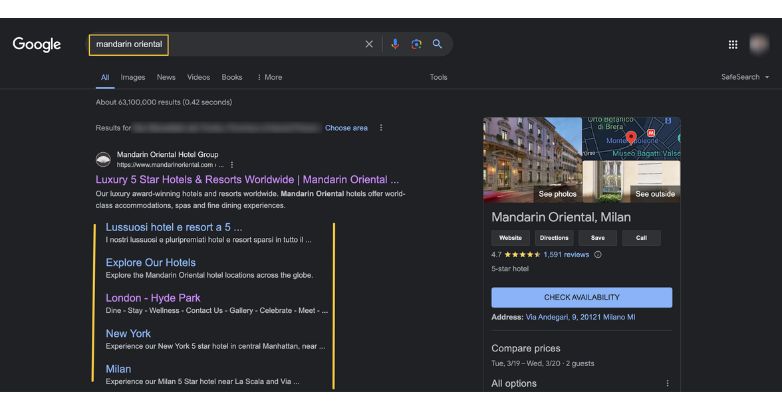
Task: Open hotel See photos thumbnail
Action: coord(532,160)
